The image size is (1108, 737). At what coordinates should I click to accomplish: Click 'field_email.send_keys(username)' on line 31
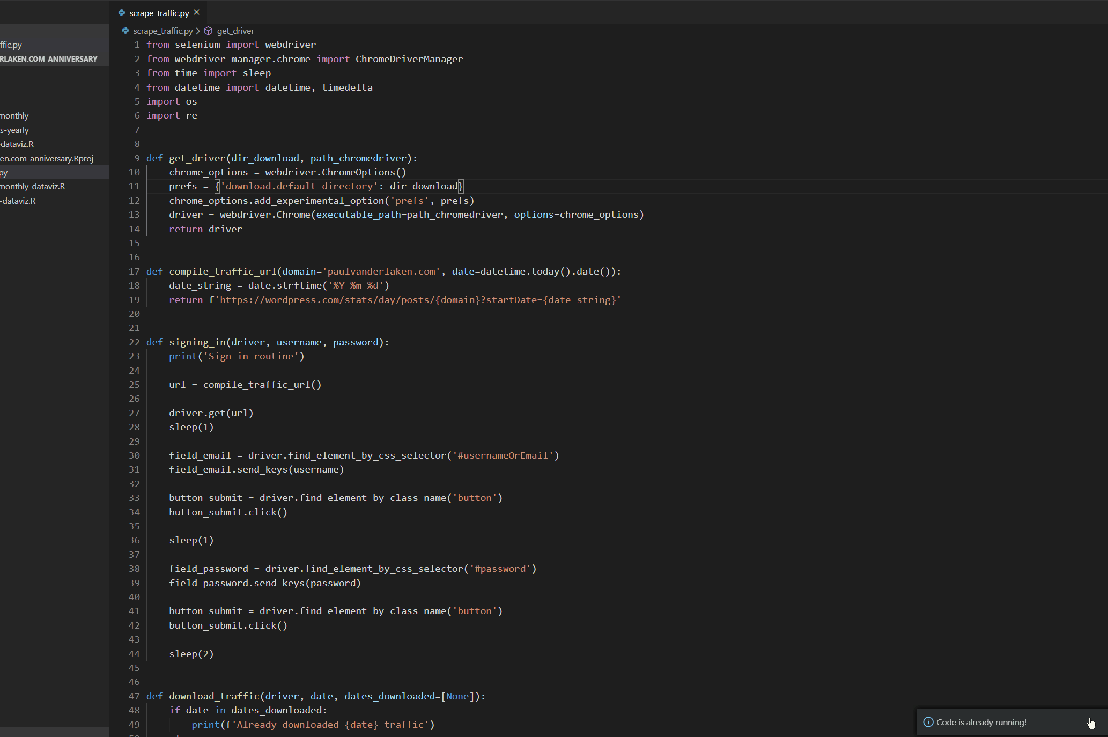(x=257, y=470)
